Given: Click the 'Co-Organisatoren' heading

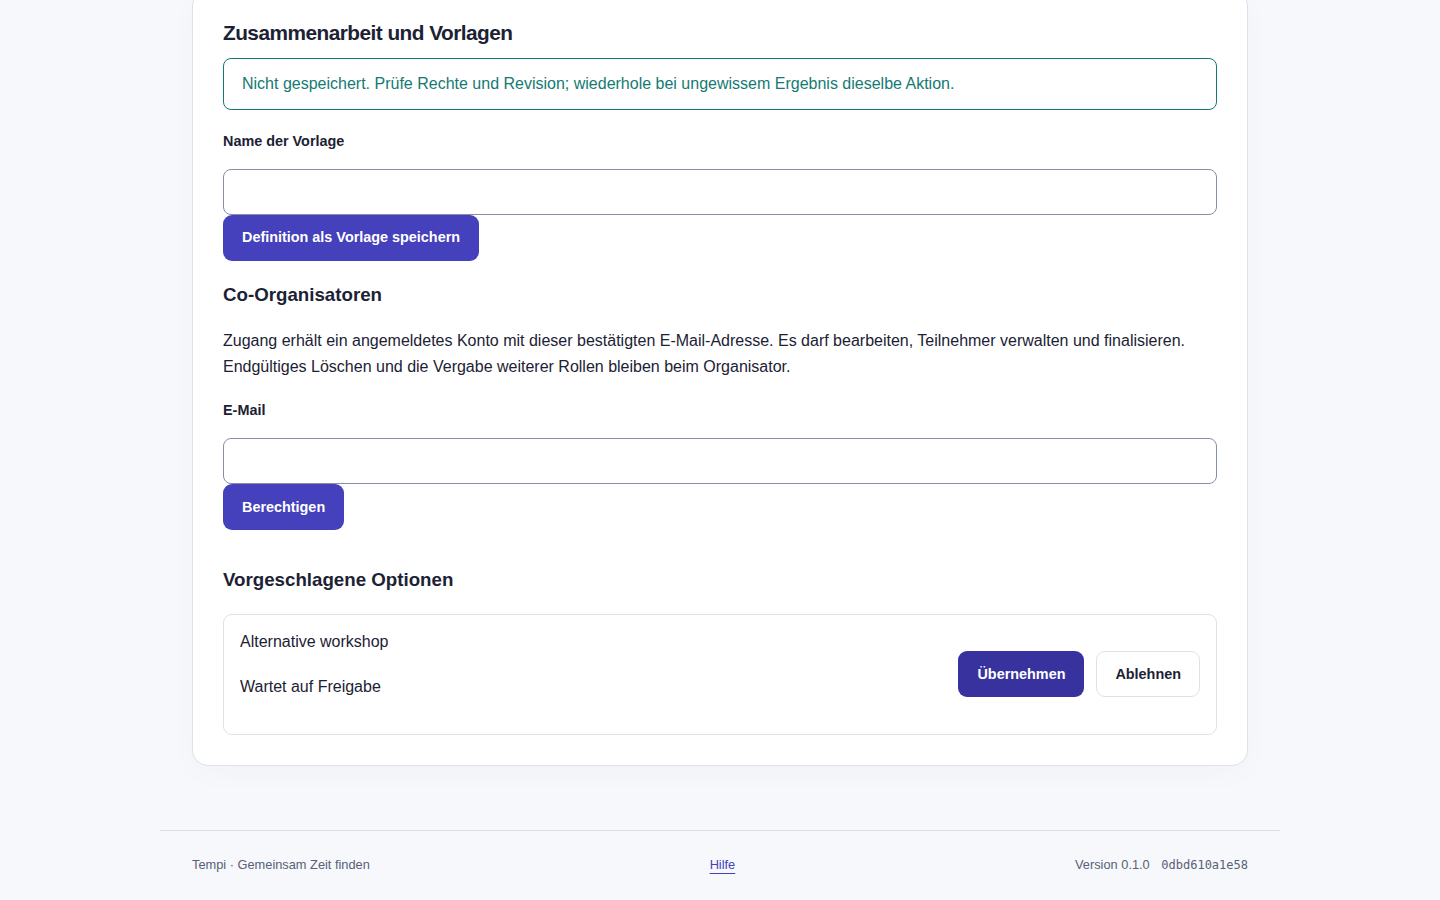Looking at the screenshot, I should tap(302, 295).
